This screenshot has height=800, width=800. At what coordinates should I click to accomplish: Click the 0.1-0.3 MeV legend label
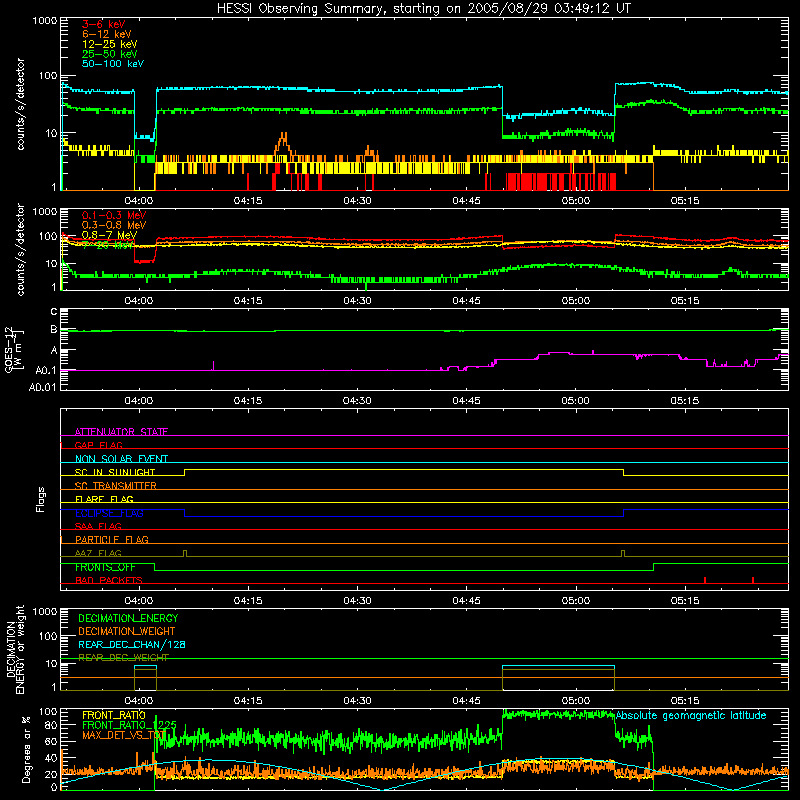pyautogui.click(x=114, y=215)
